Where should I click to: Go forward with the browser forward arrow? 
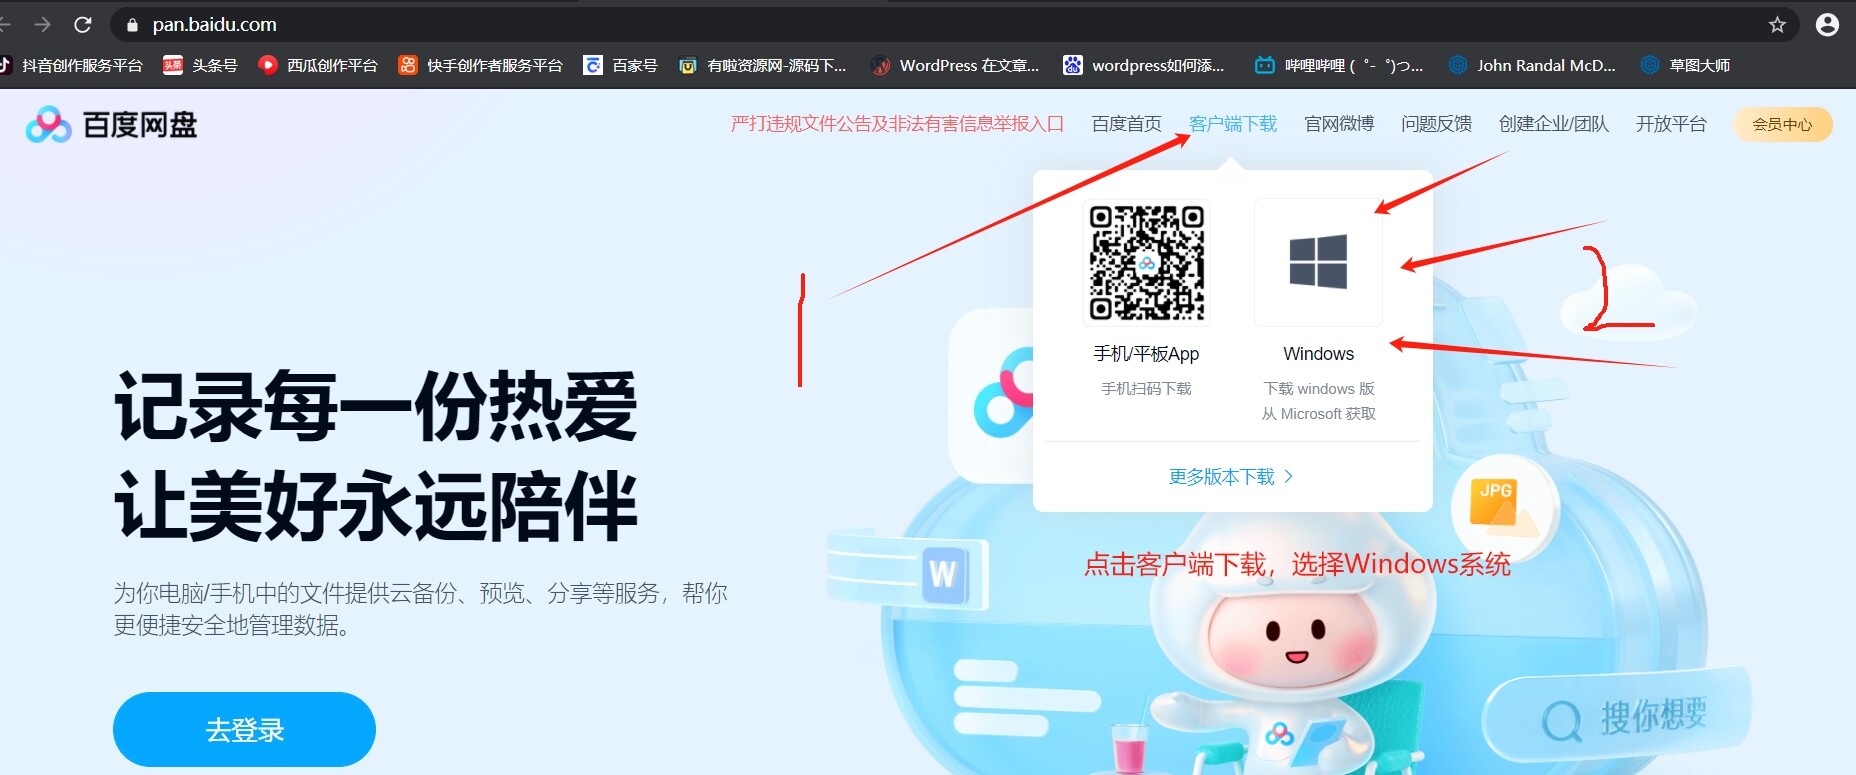[x=43, y=25]
